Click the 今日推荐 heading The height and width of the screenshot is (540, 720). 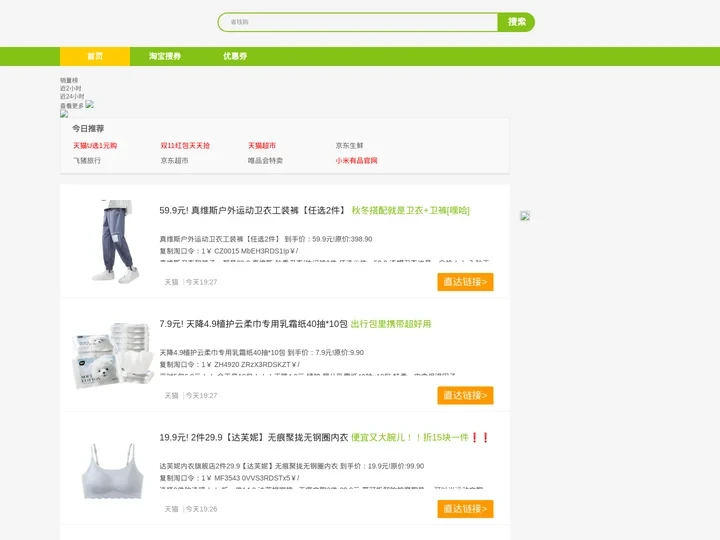point(88,129)
